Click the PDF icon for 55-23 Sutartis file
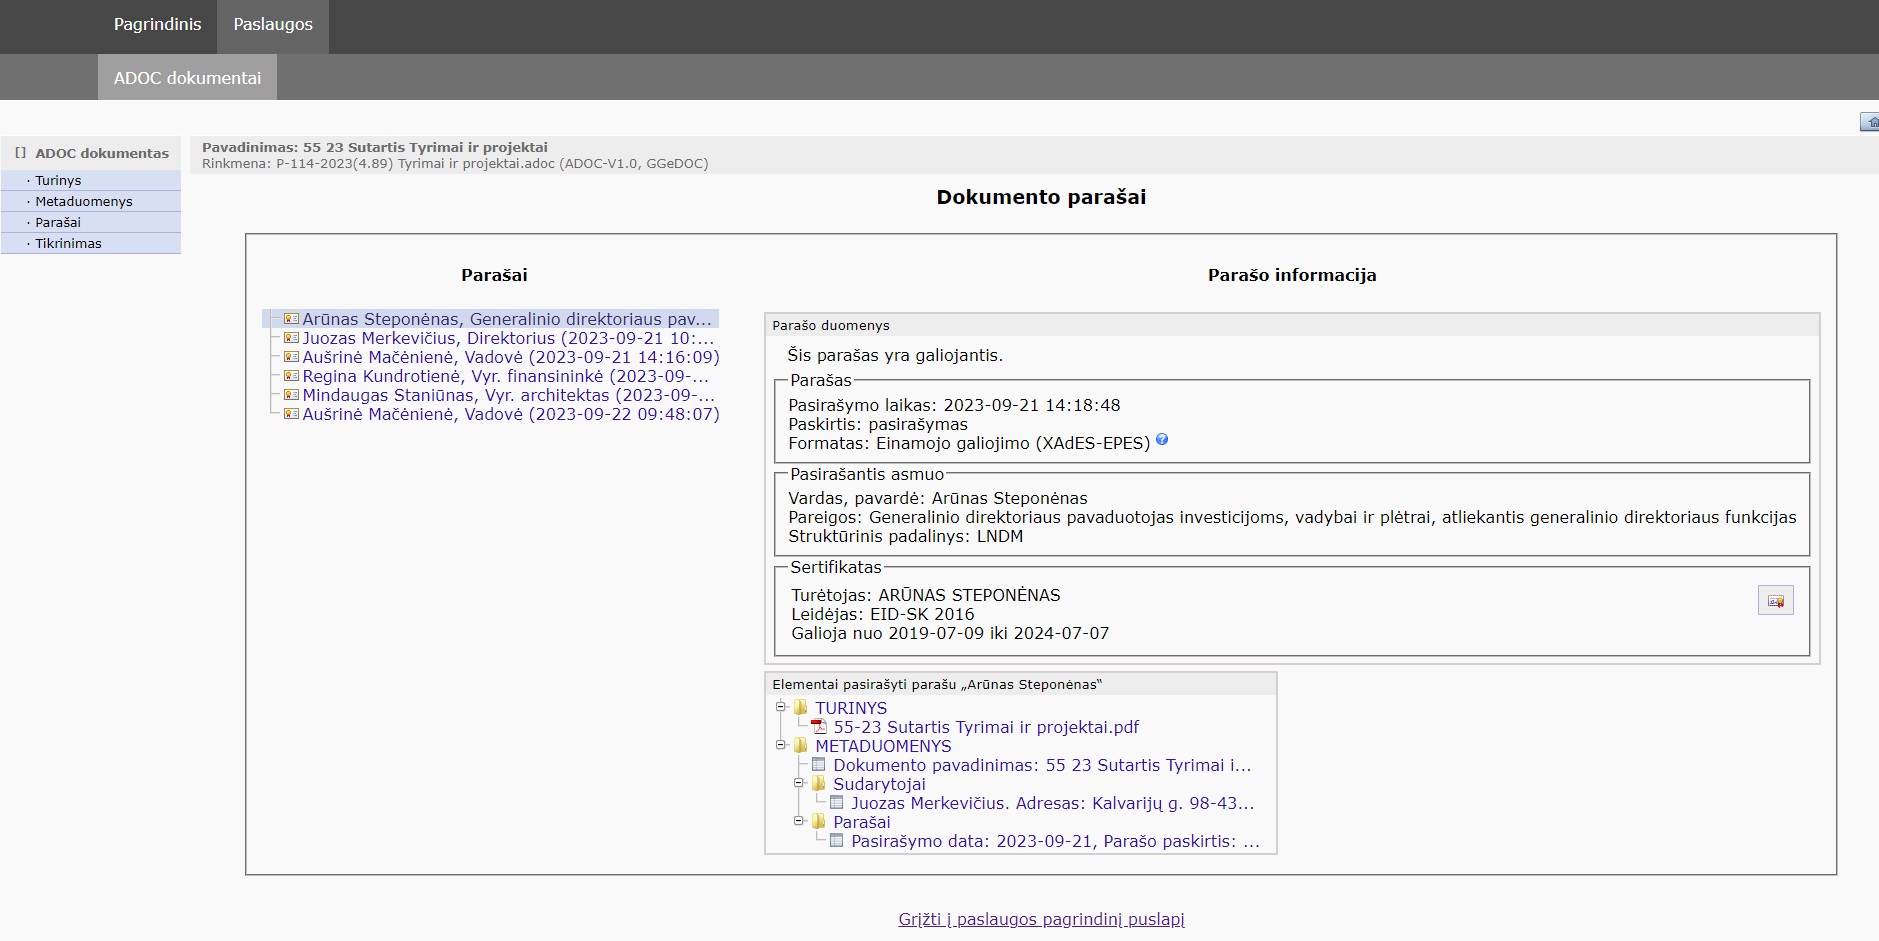1879x941 pixels. click(x=819, y=727)
